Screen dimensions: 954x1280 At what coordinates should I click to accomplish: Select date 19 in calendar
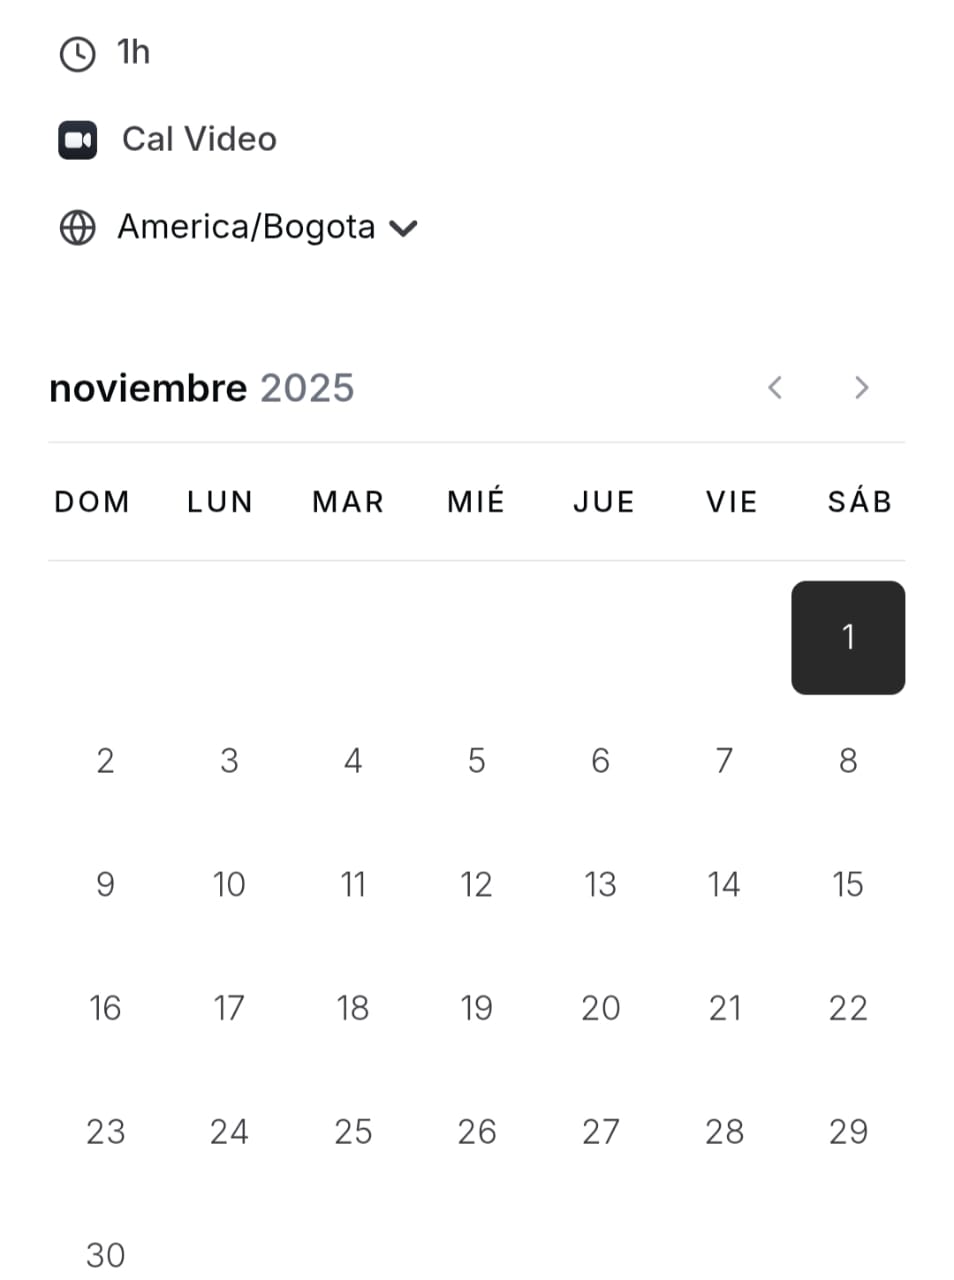click(x=476, y=1008)
